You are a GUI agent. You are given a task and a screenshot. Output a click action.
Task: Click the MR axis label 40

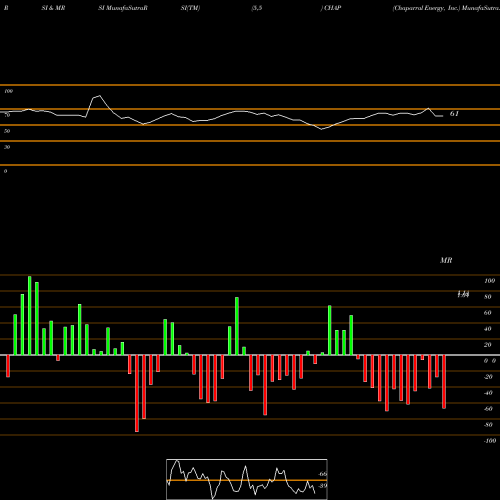click(488, 329)
